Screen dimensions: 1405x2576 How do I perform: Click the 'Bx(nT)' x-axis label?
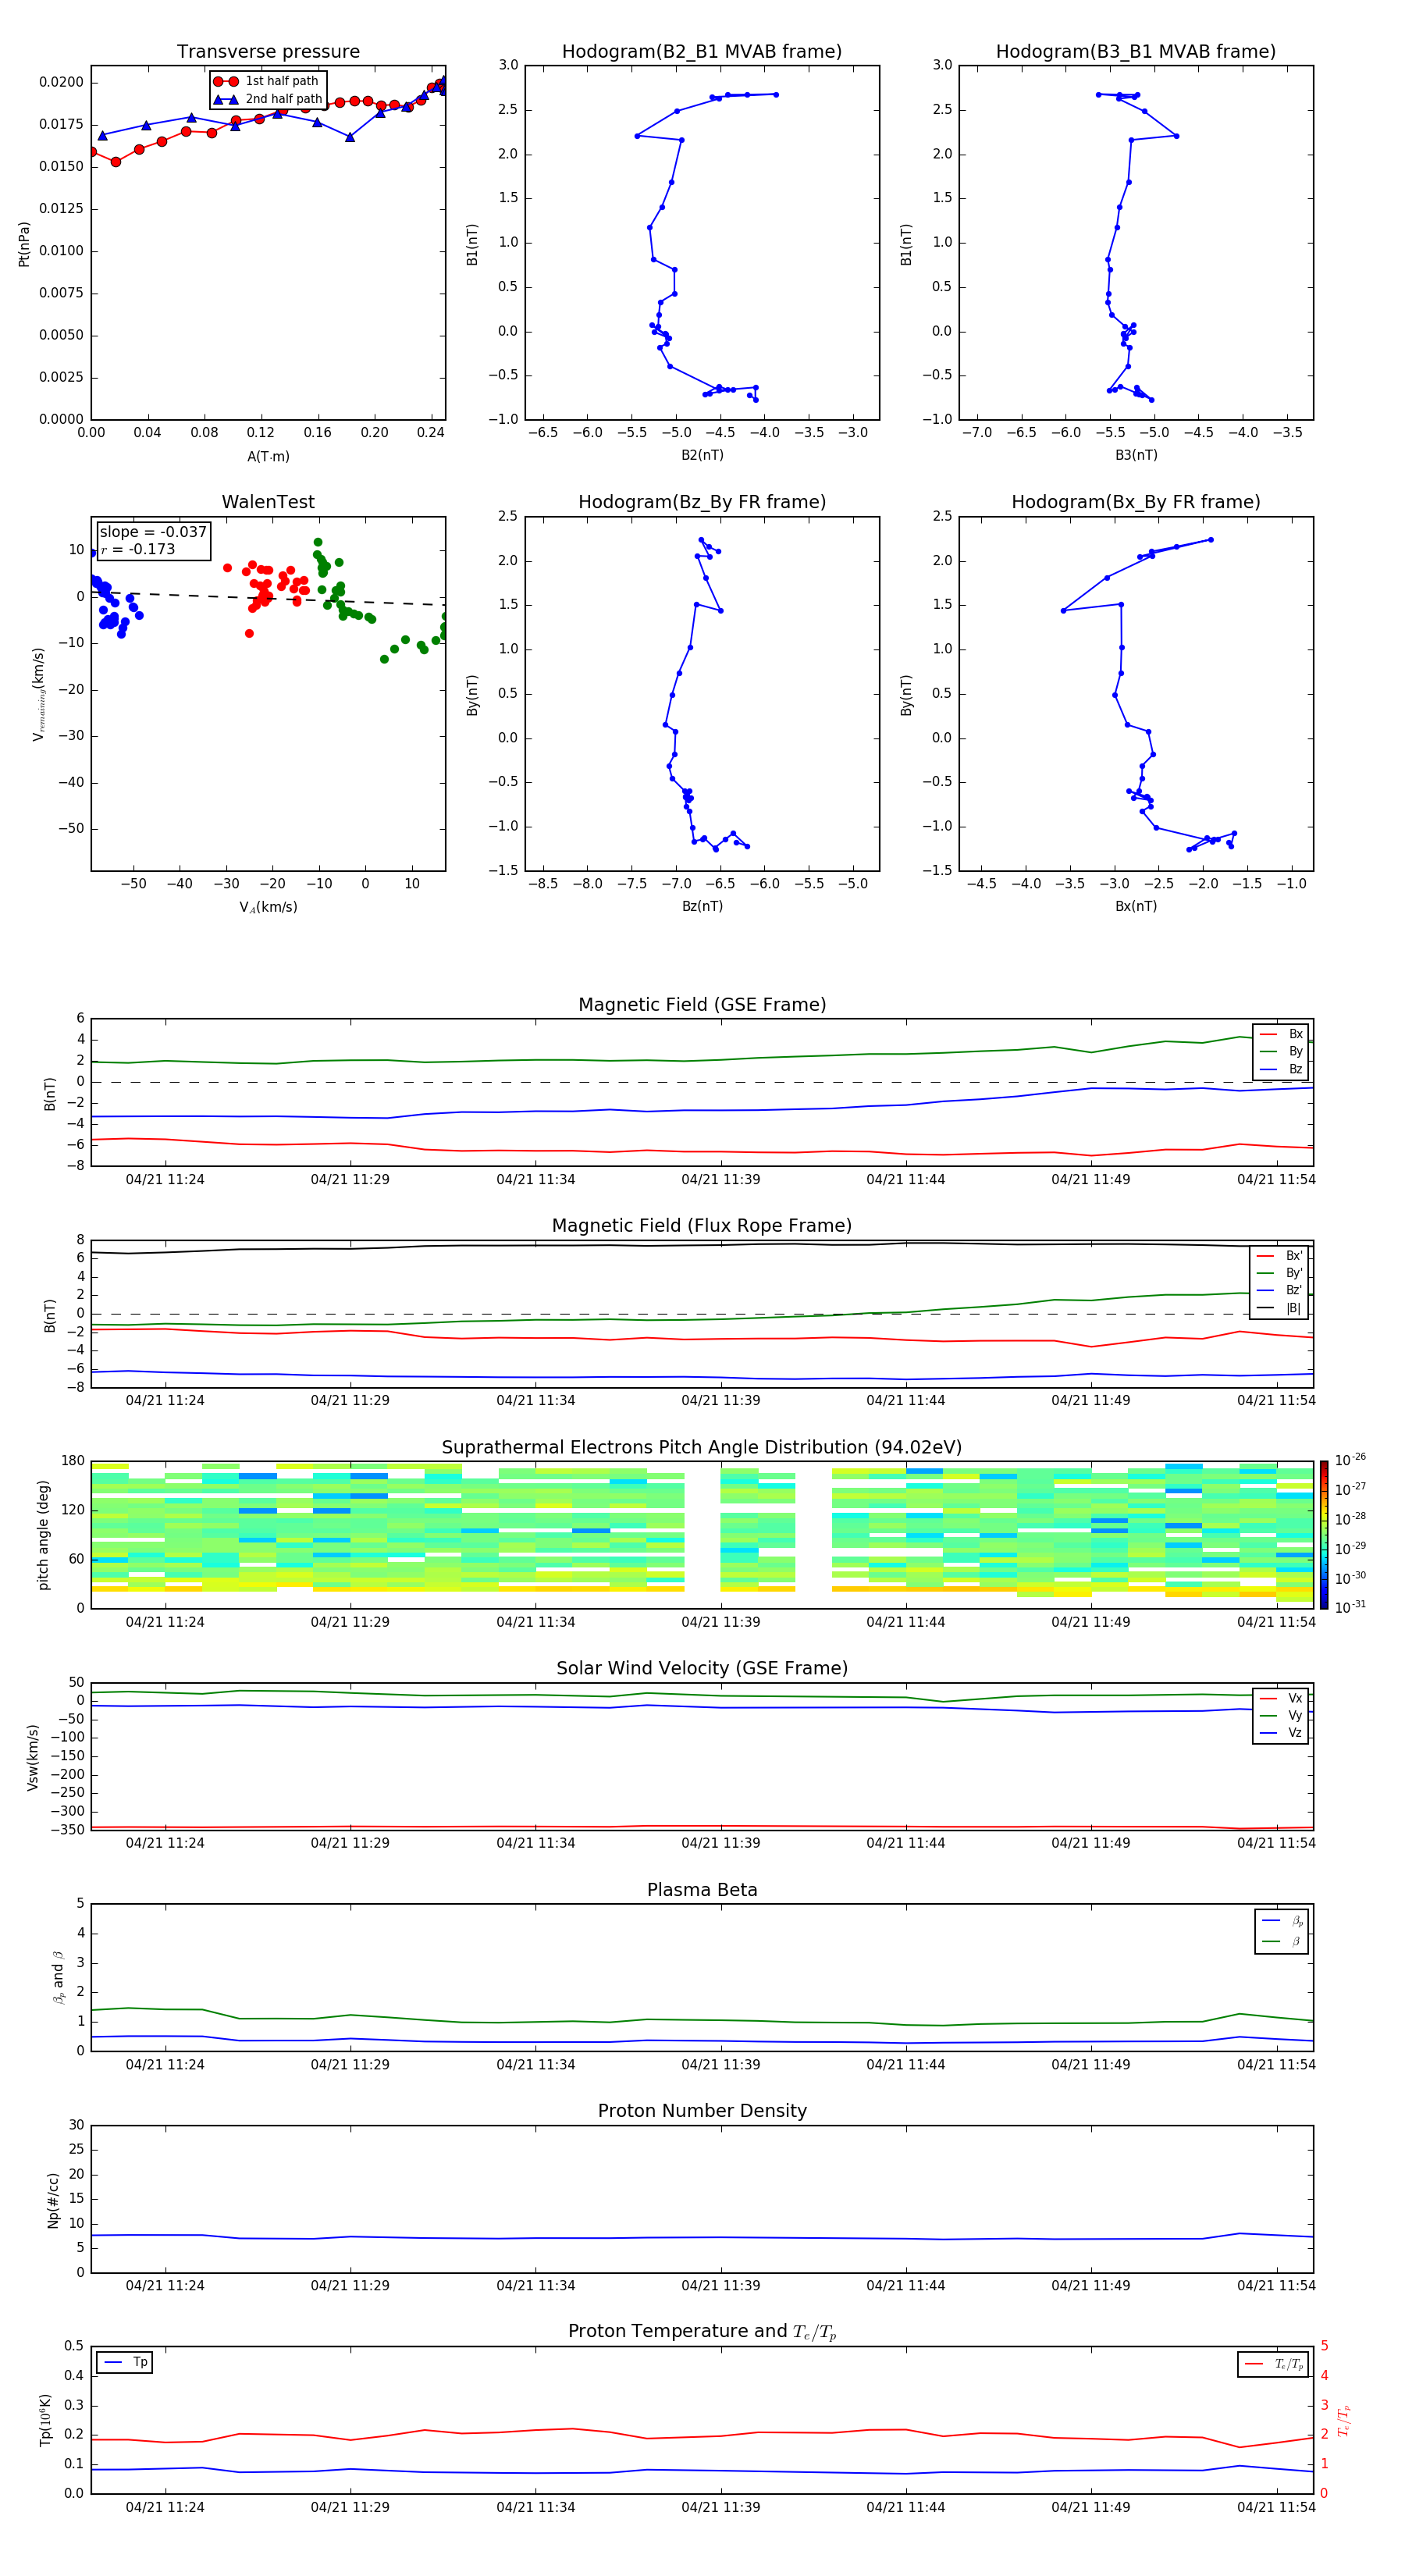coord(1136,906)
